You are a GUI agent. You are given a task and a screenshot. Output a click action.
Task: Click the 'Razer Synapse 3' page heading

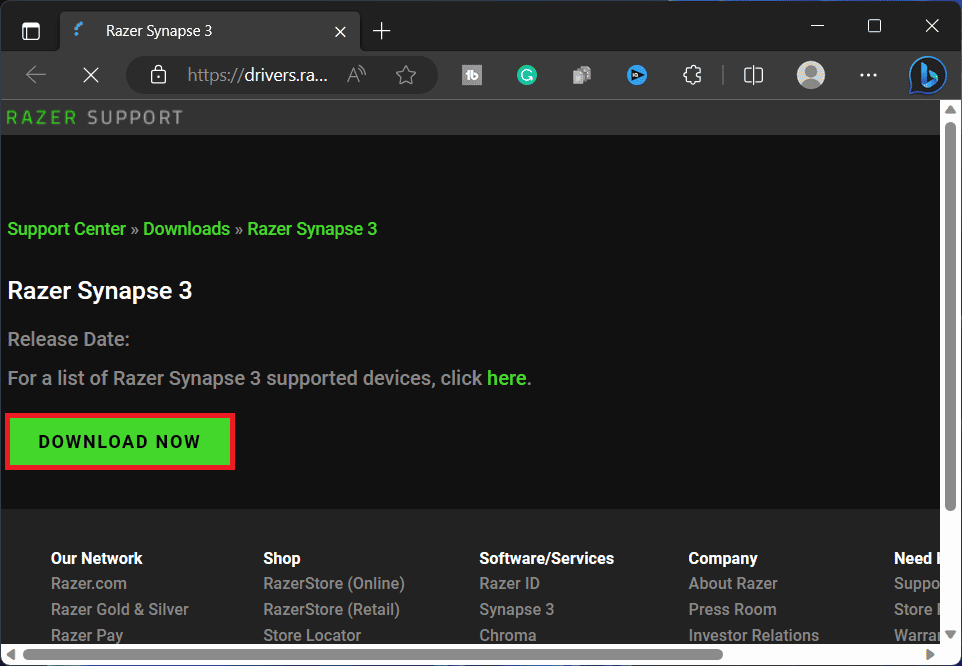click(x=100, y=291)
